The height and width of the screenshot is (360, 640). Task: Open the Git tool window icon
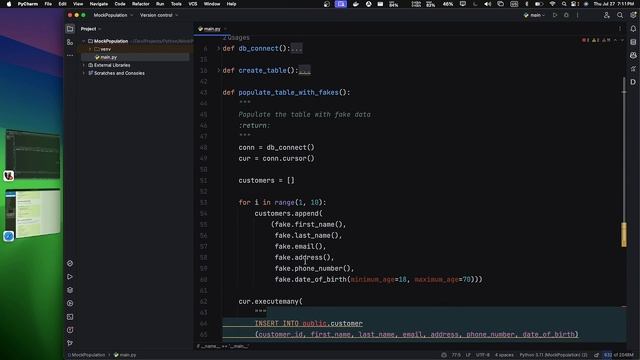coord(70,343)
